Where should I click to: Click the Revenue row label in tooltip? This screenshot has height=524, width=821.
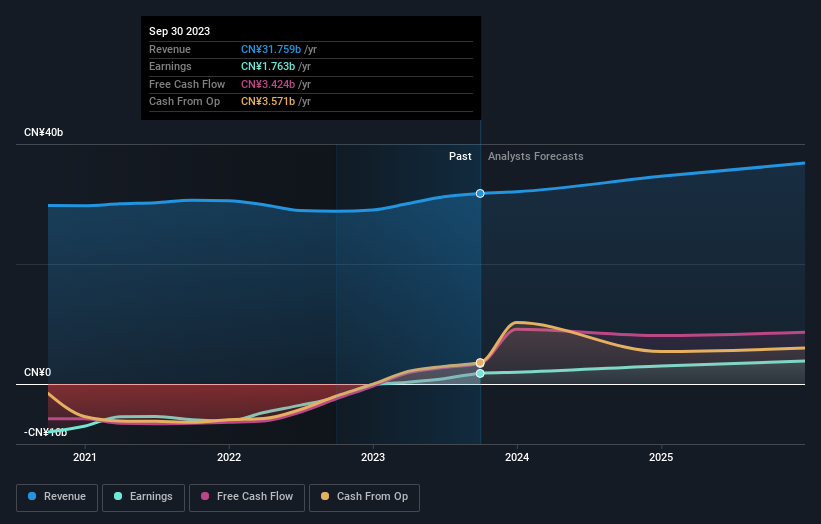click(170, 49)
